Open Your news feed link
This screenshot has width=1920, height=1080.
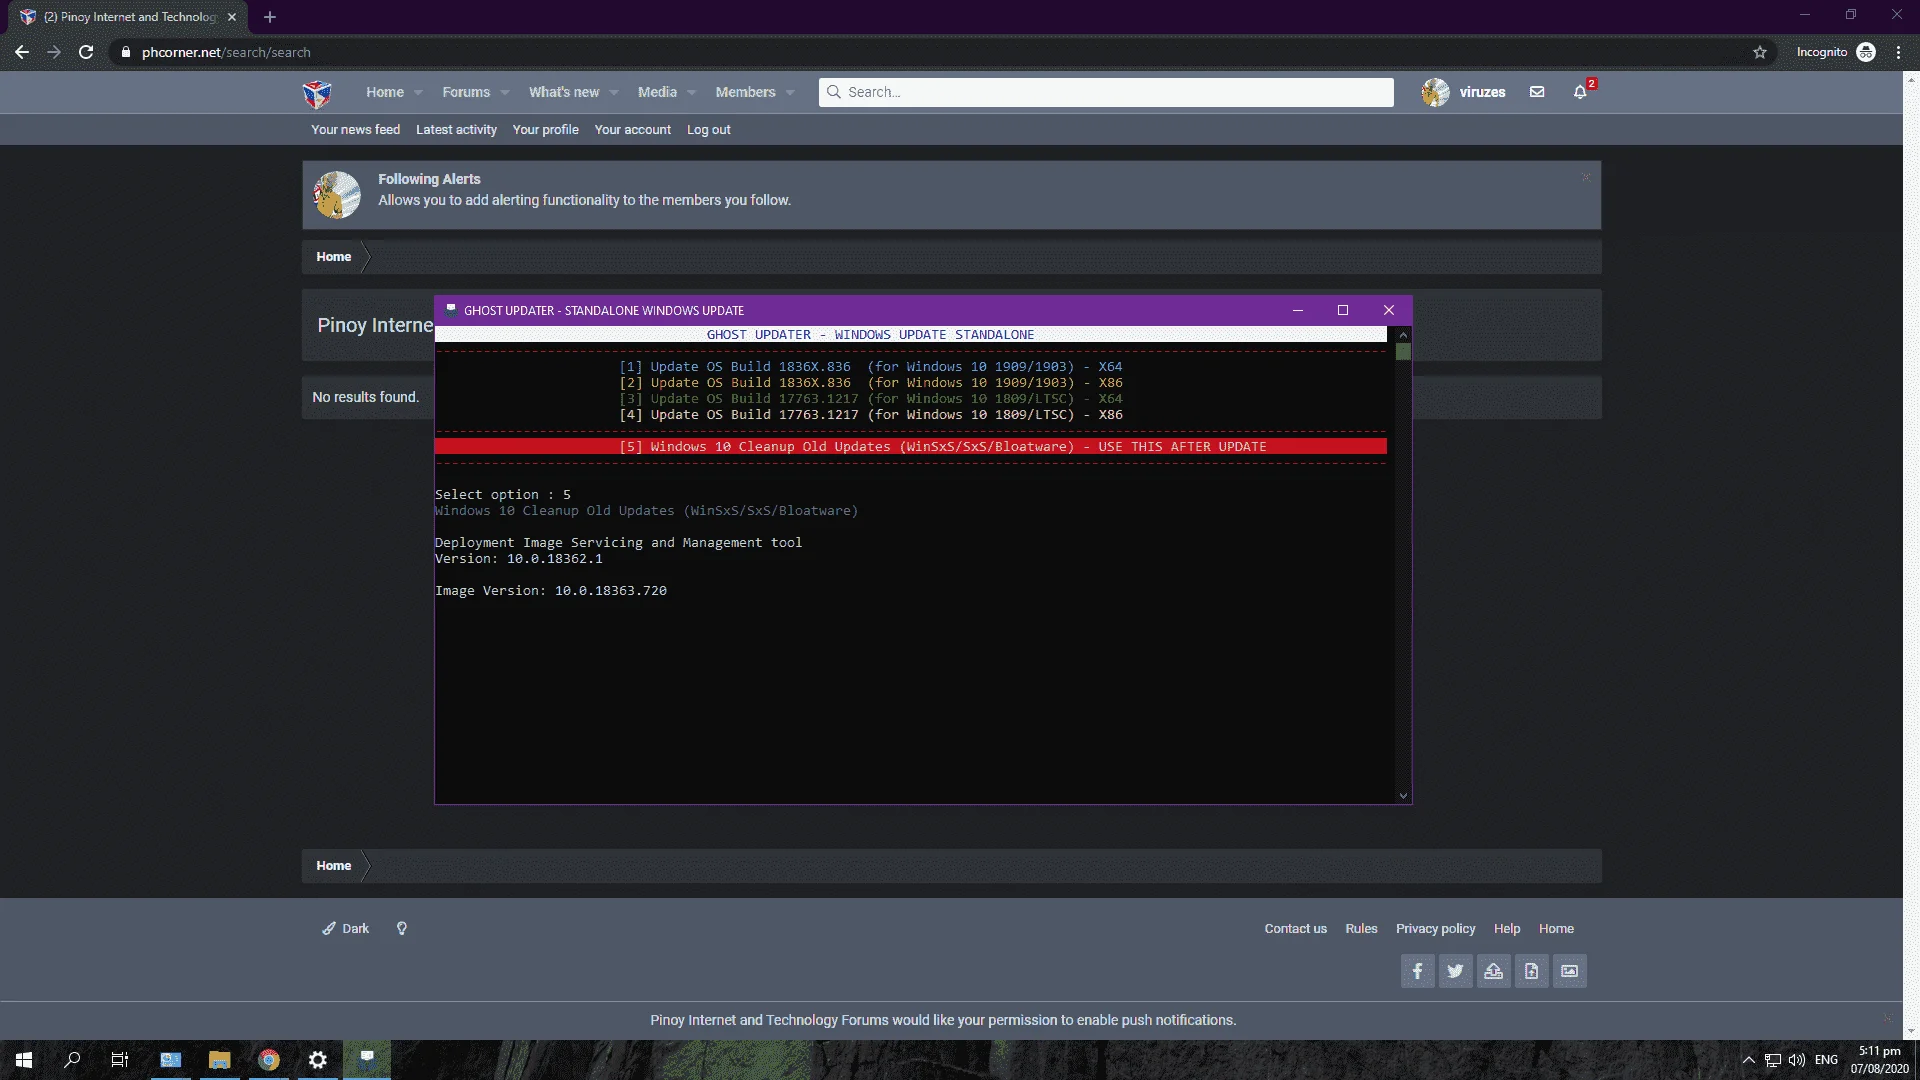click(x=355, y=130)
